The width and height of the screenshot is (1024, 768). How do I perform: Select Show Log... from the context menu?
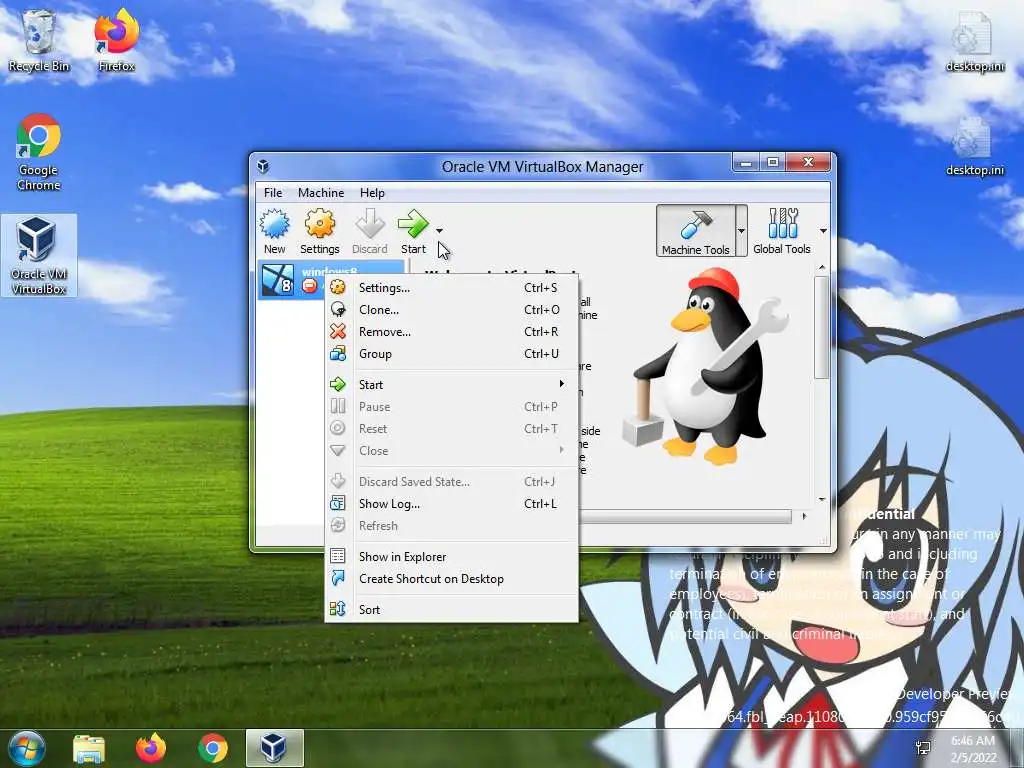451,504
